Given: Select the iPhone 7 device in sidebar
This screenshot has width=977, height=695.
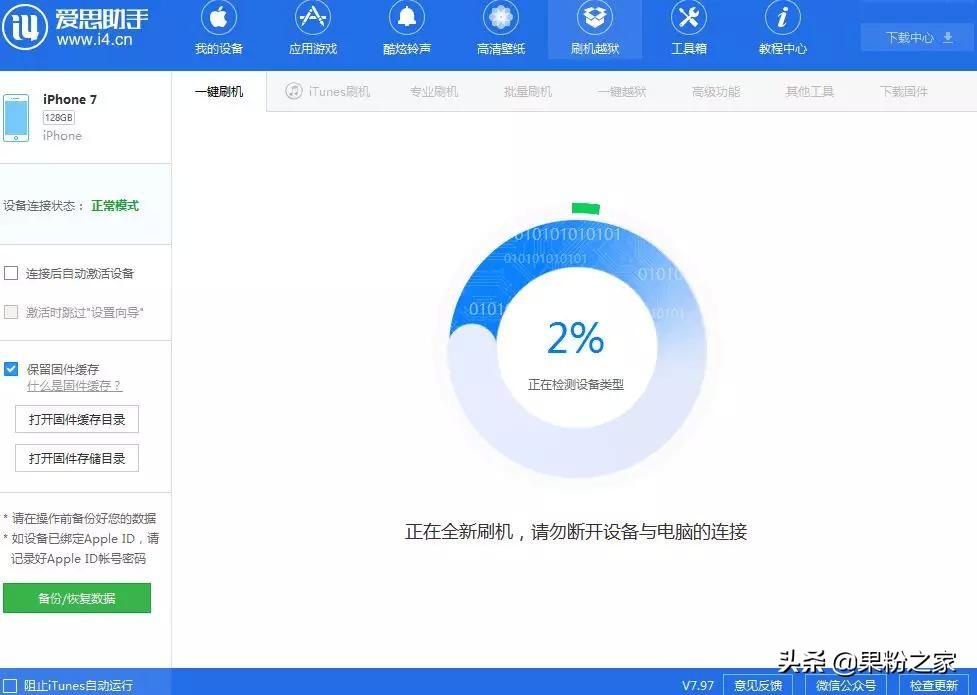Looking at the screenshot, I should (x=70, y=115).
